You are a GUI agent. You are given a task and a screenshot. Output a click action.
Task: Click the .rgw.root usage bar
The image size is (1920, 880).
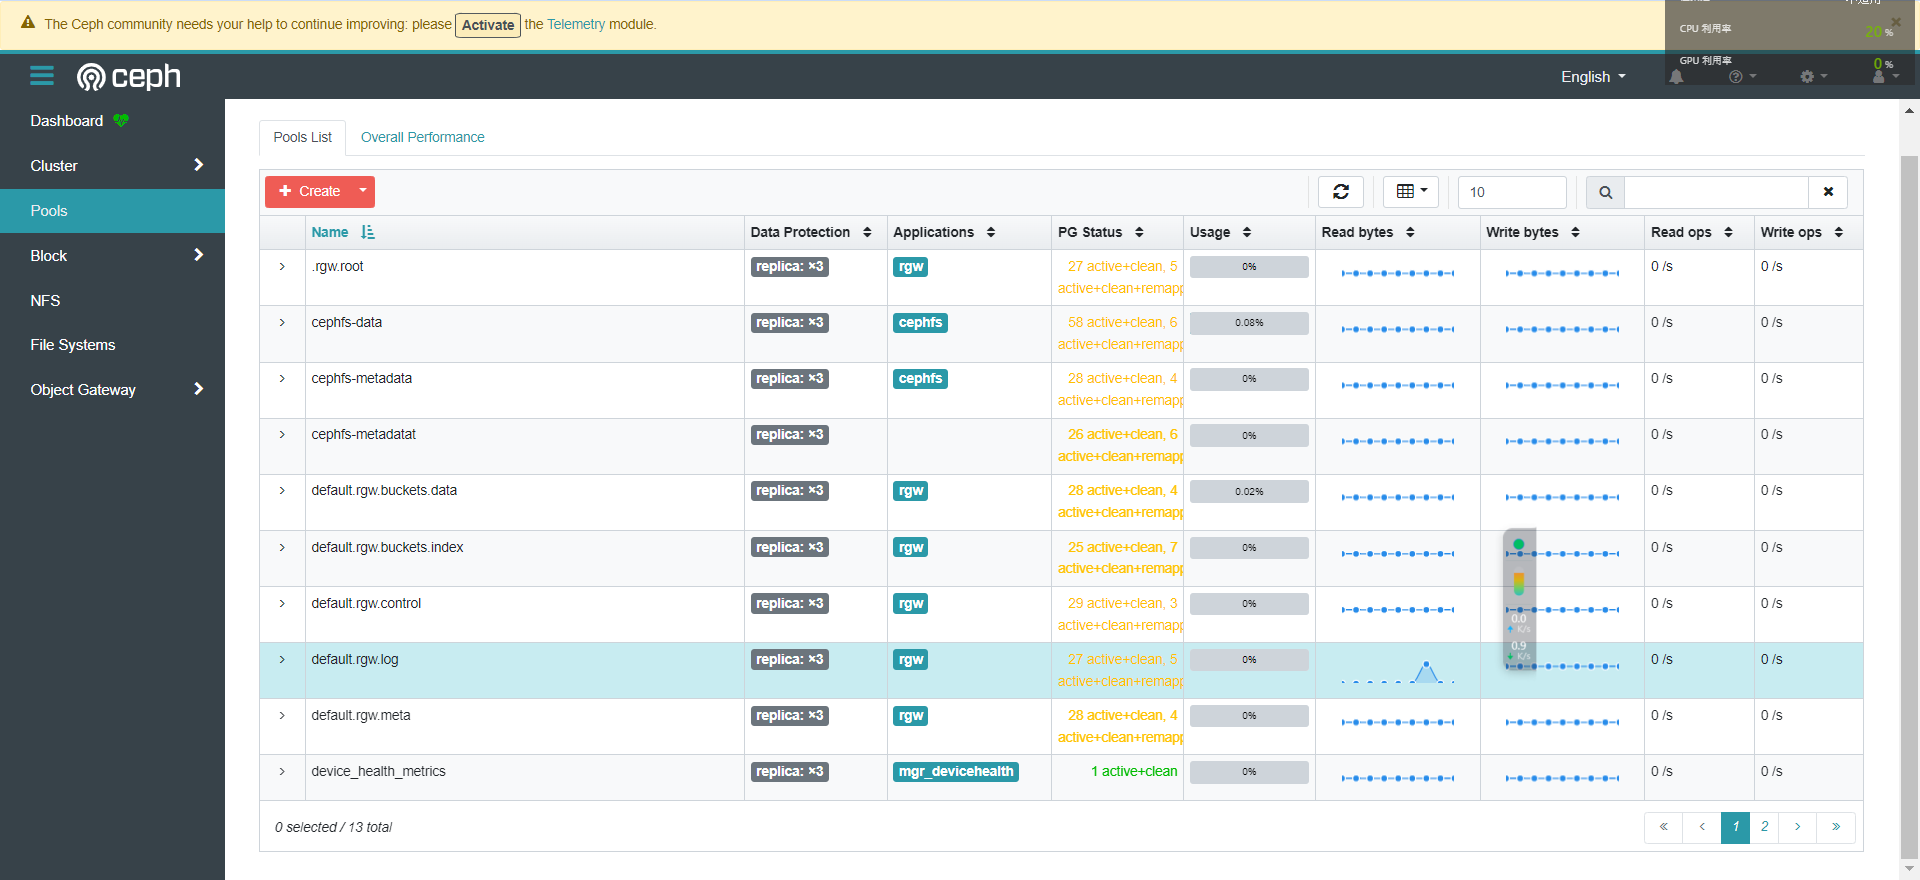(x=1249, y=267)
